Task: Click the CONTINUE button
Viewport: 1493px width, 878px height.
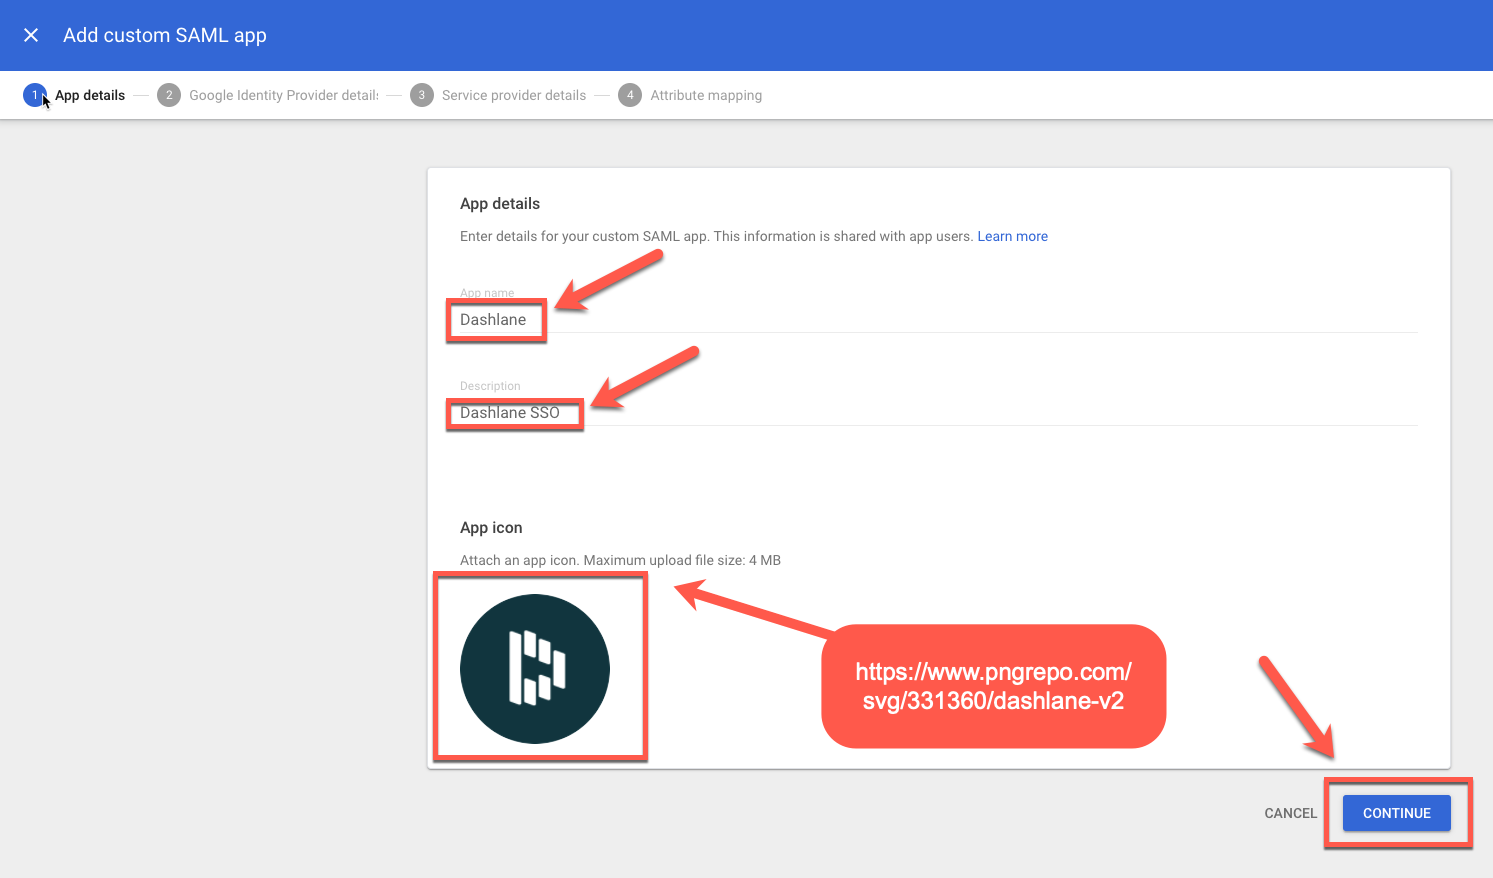Action: pyautogui.click(x=1396, y=813)
